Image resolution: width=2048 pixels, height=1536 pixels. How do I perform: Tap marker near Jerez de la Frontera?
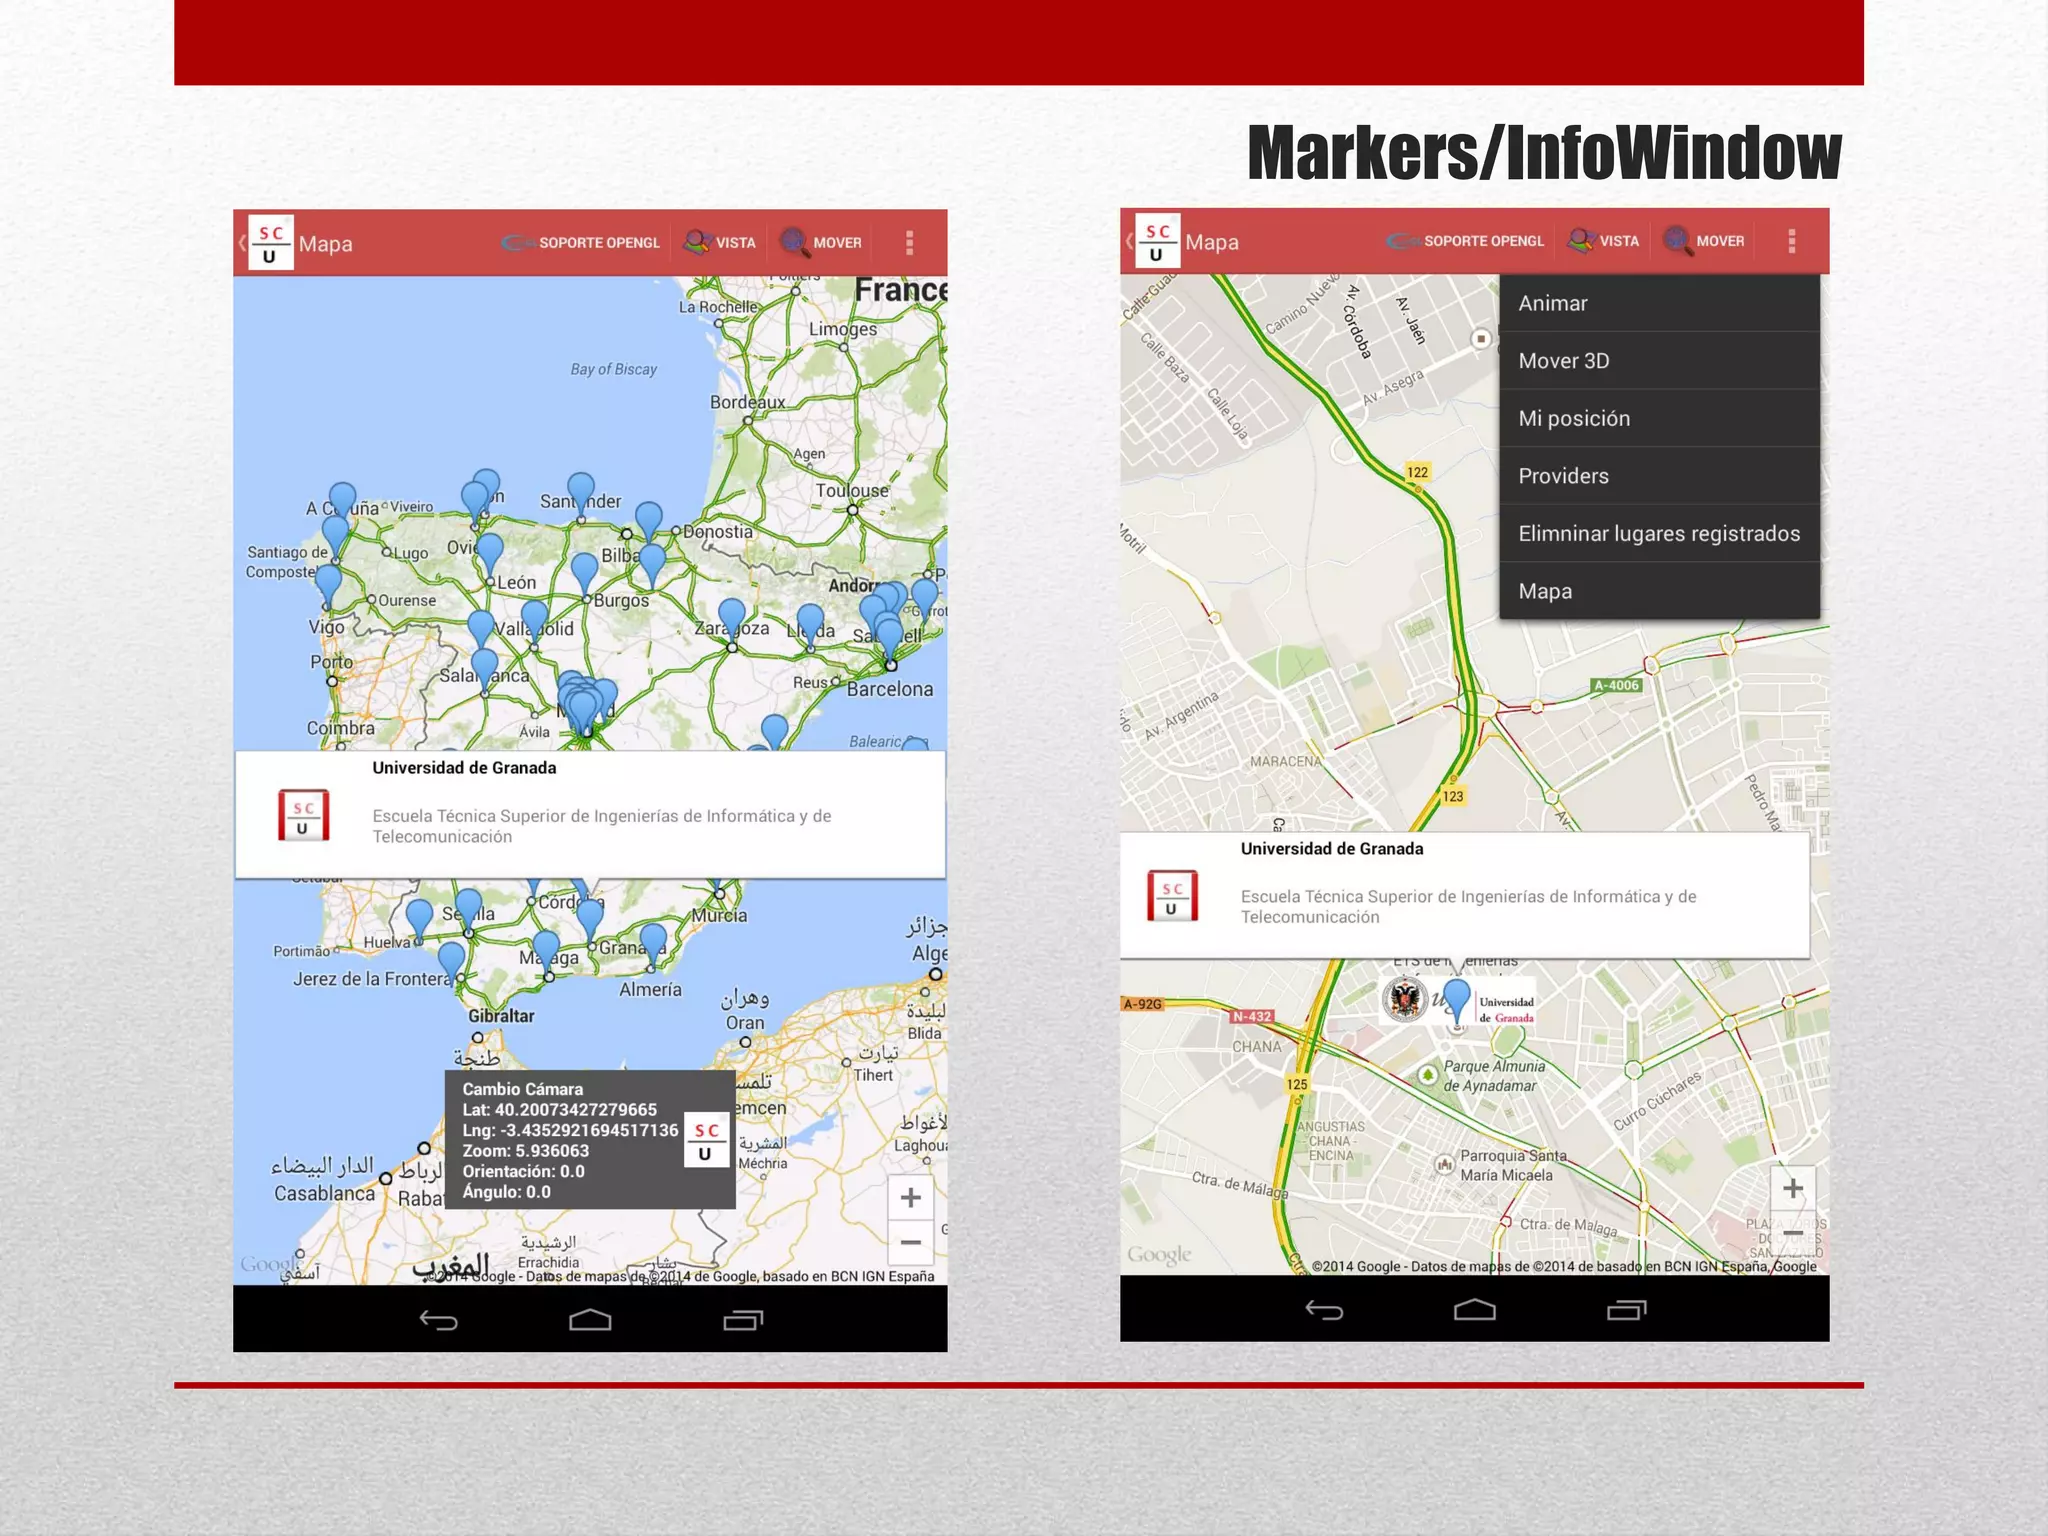[x=452, y=960]
